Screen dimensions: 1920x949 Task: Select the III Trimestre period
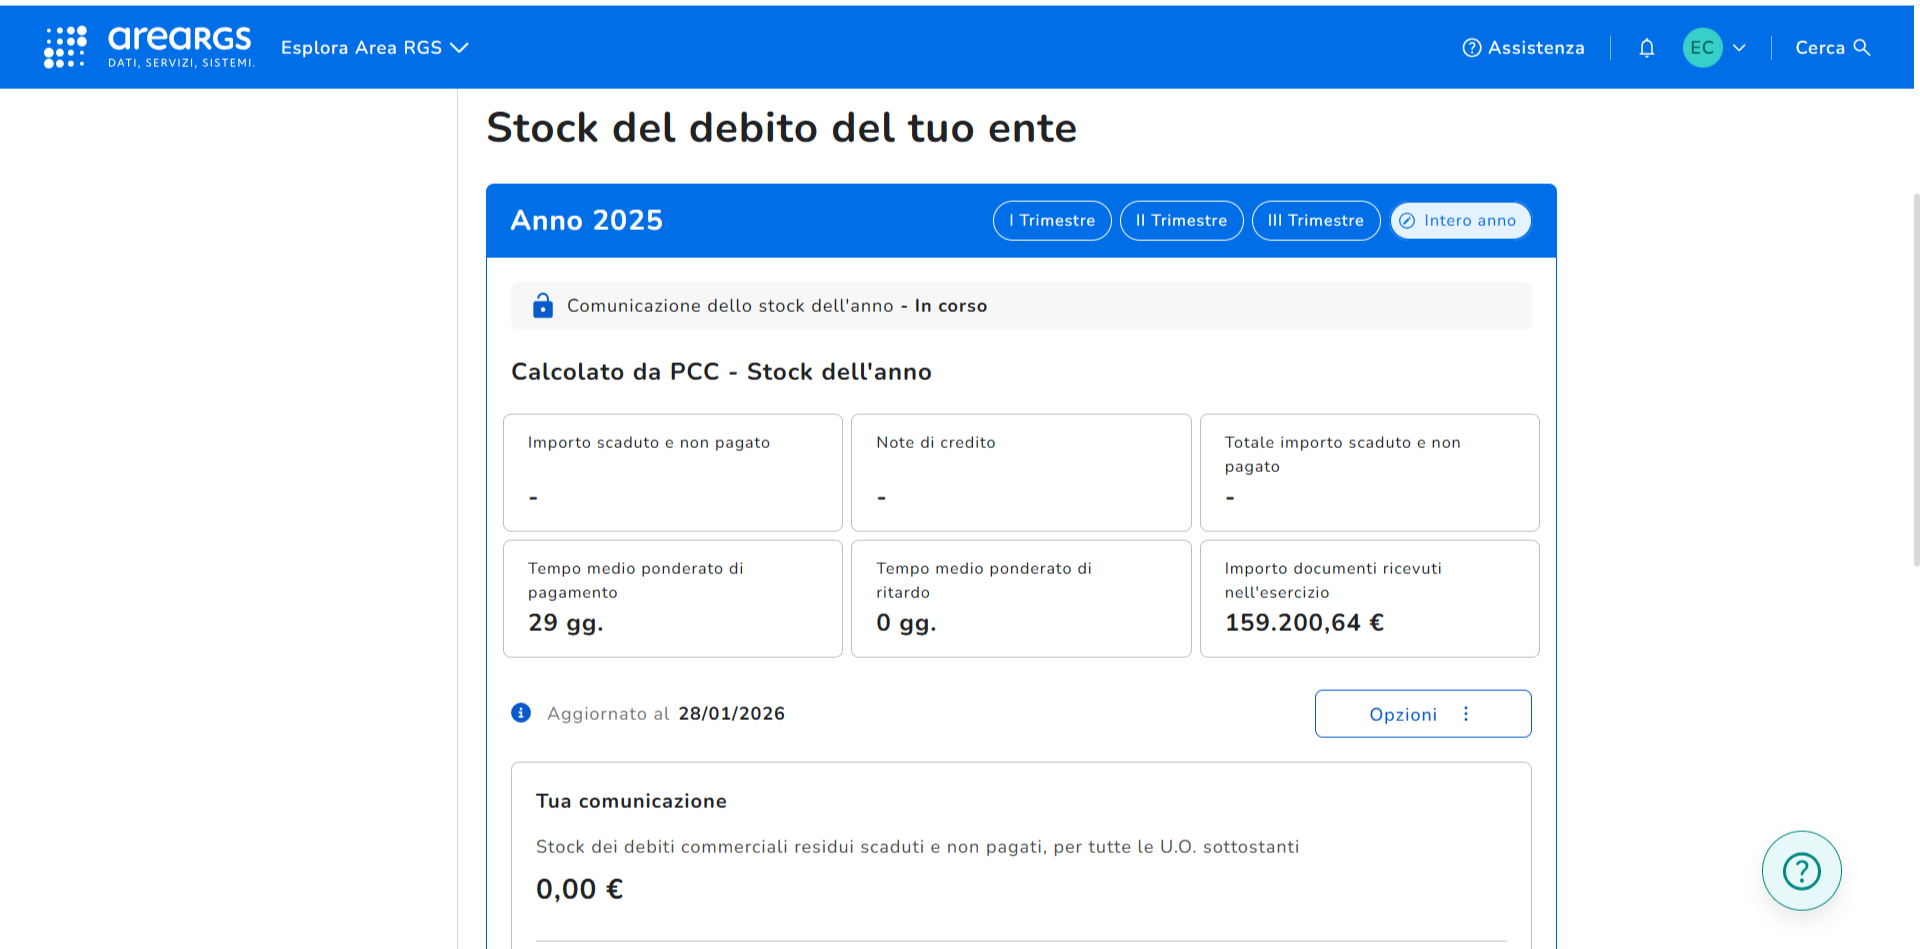1316,221
